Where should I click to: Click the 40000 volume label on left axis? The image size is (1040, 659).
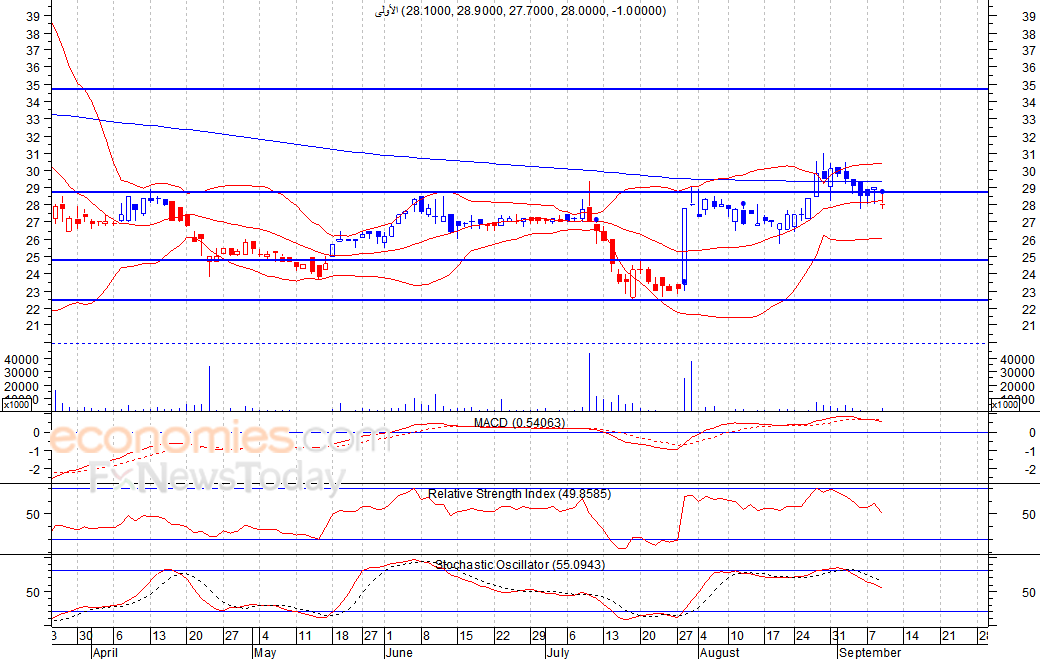tap(22, 359)
